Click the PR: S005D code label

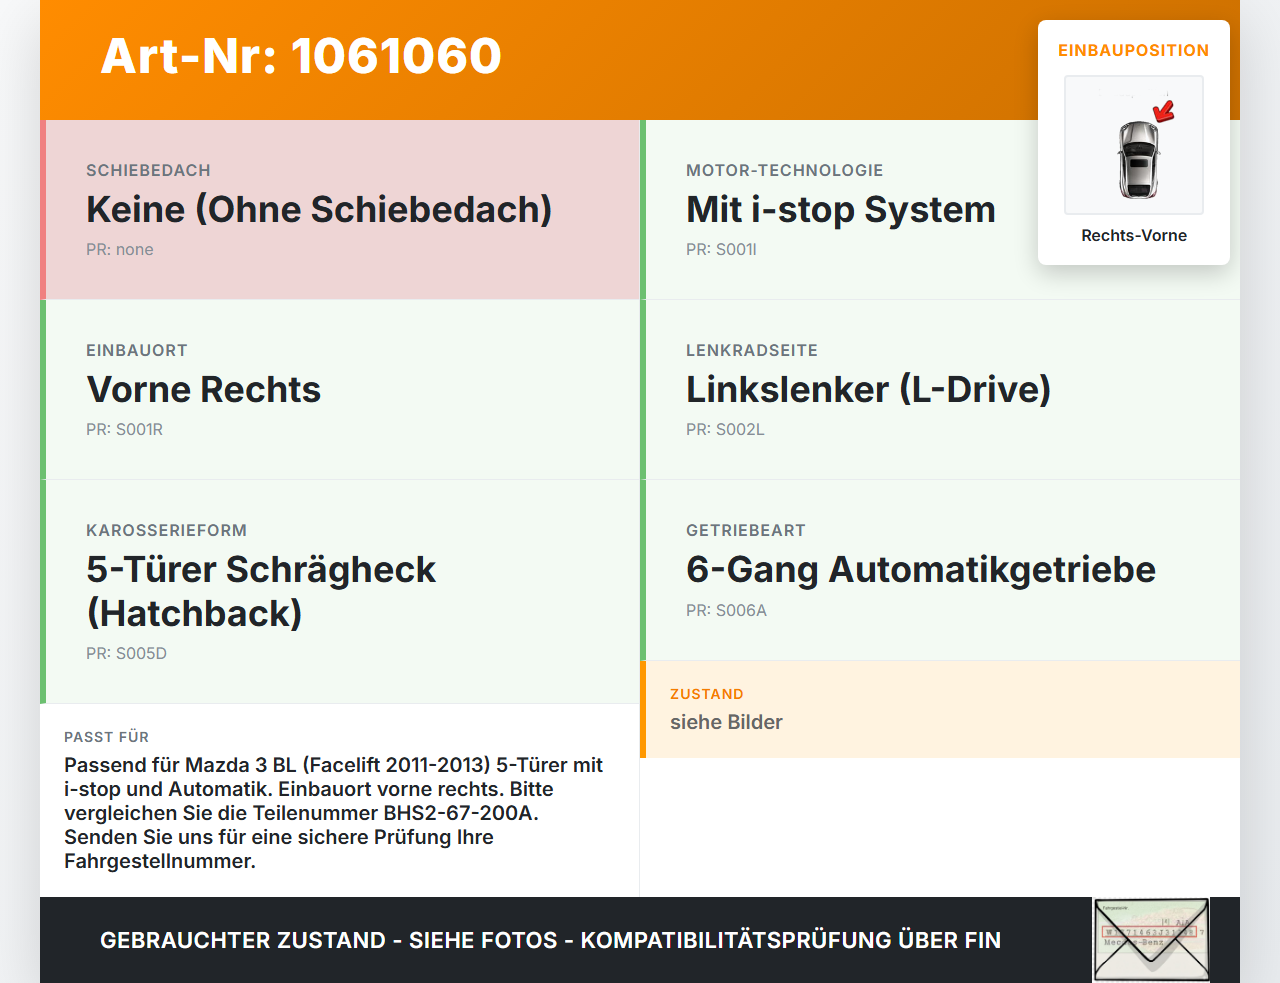pyautogui.click(x=126, y=653)
